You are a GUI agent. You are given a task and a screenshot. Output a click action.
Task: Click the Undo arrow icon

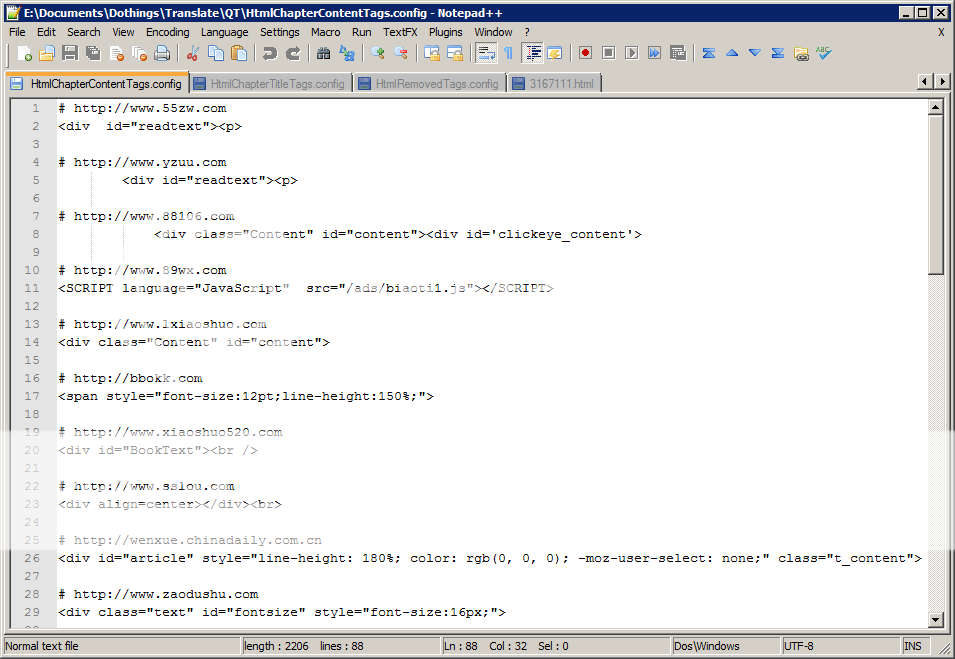(x=270, y=53)
